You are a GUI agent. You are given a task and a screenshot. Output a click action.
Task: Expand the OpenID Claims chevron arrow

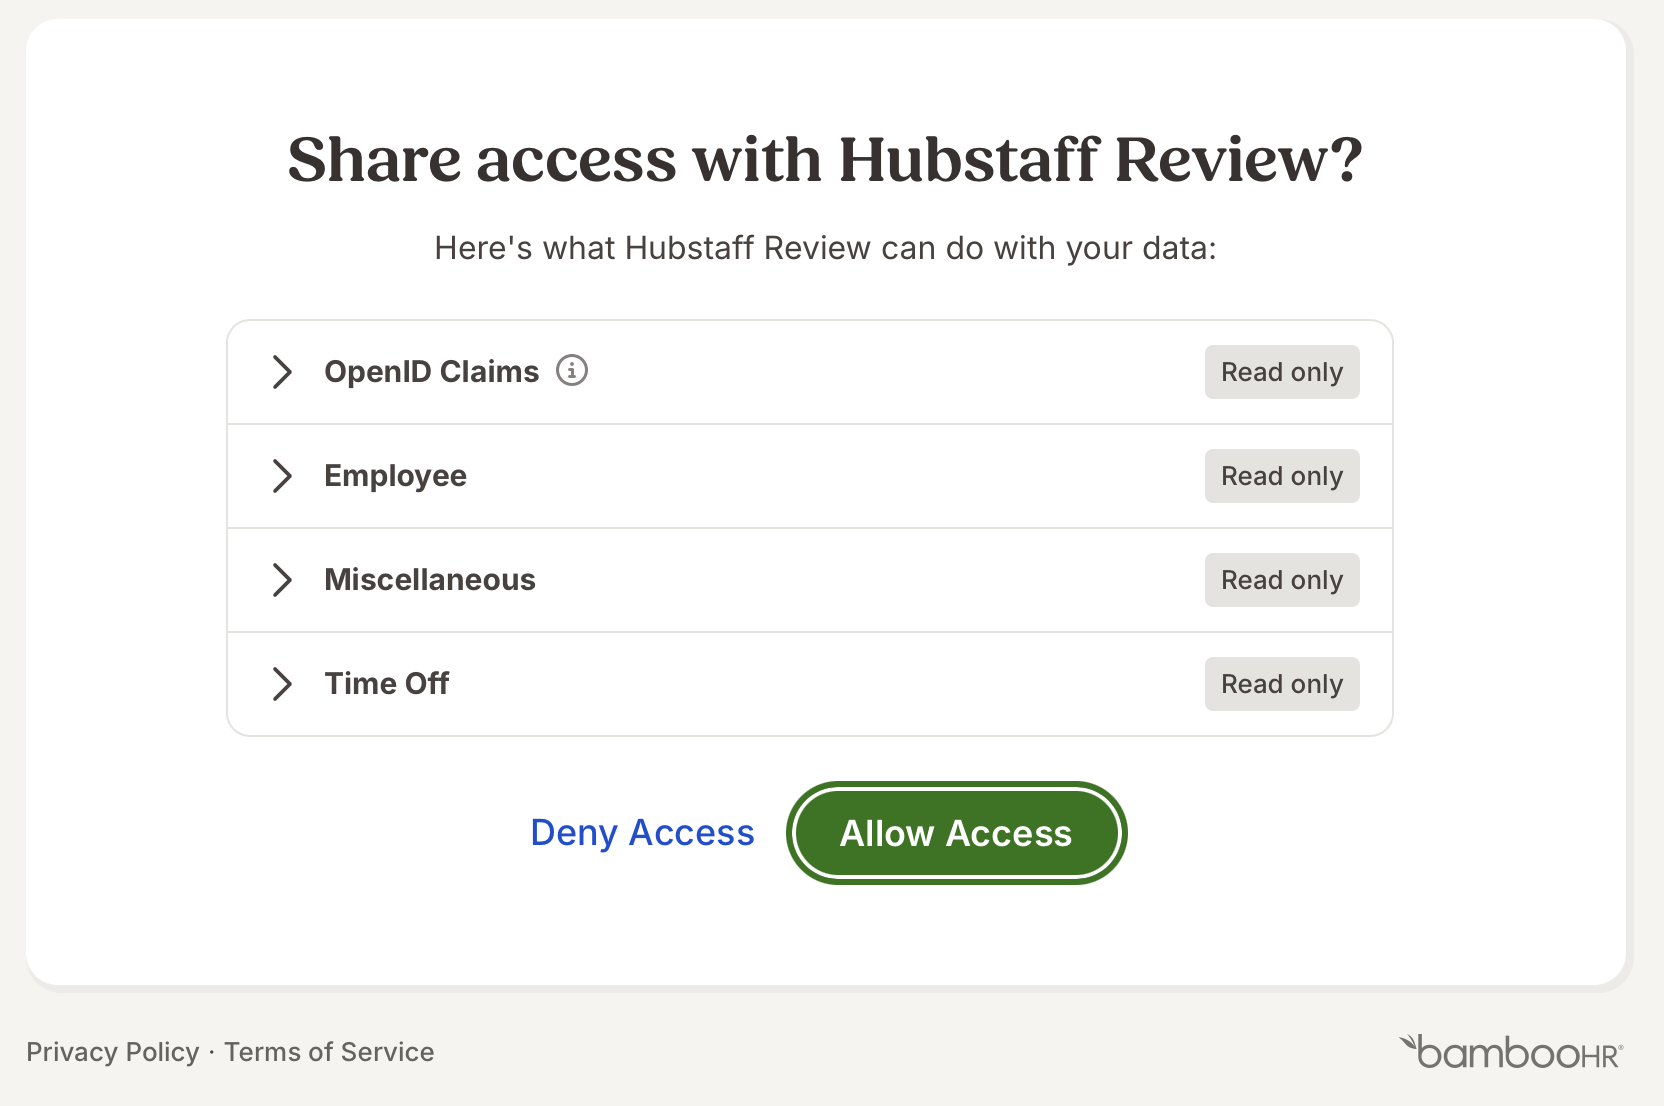(282, 372)
